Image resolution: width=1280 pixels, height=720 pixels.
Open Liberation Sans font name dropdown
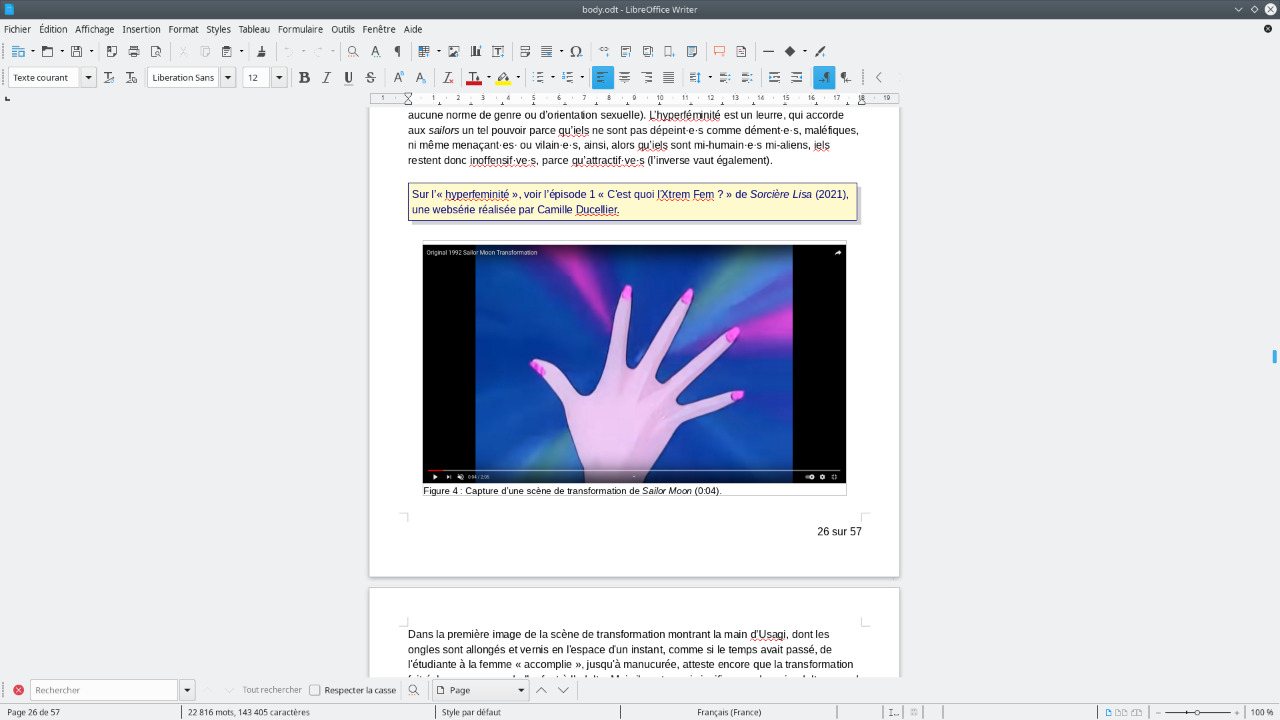[228, 77]
